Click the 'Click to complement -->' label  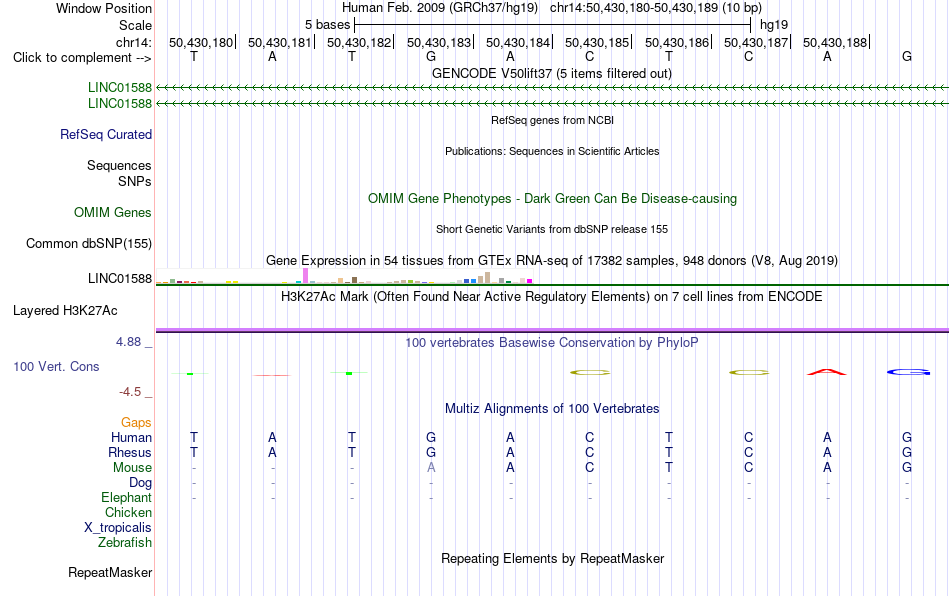[x=82, y=58]
